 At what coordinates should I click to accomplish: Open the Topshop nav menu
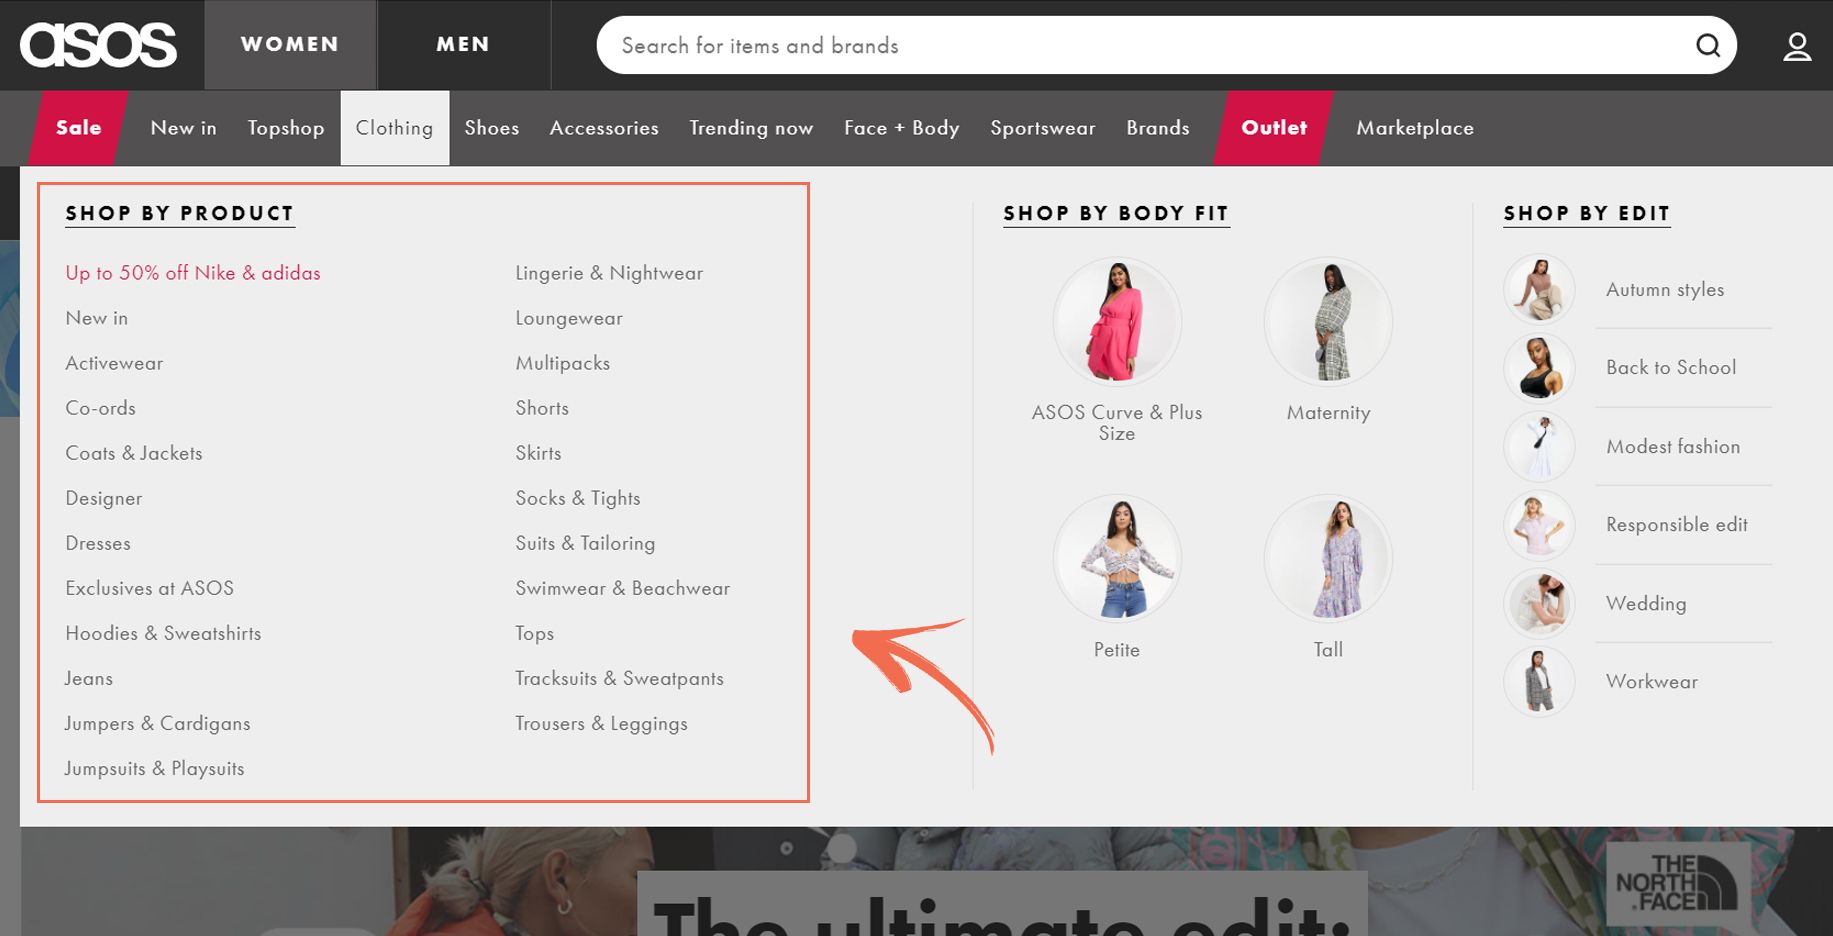click(286, 128)
